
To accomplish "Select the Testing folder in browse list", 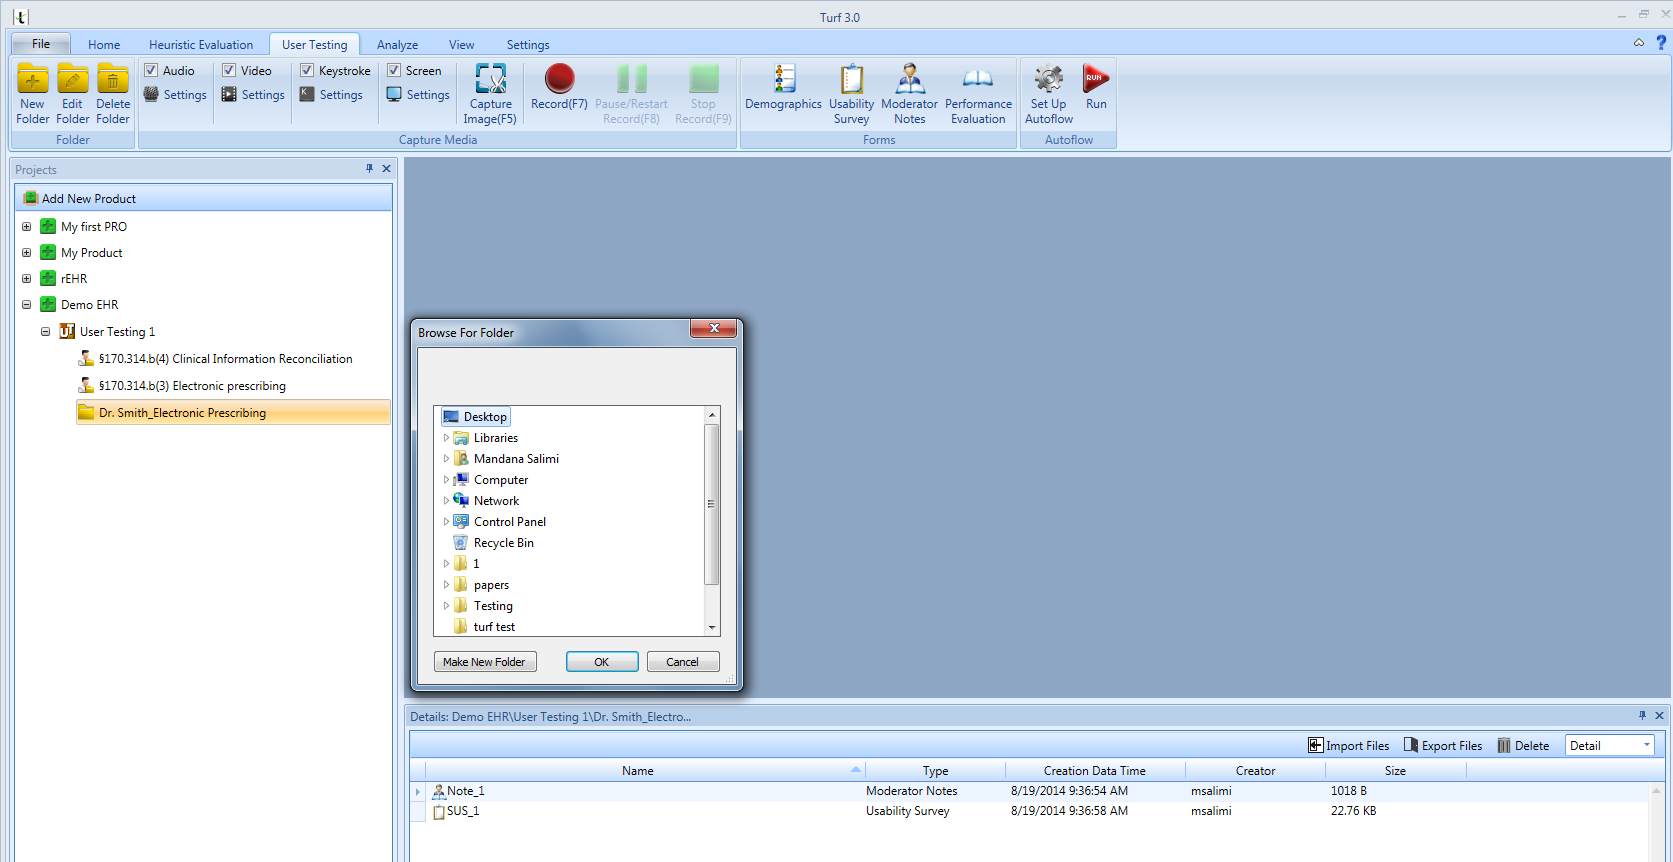I will [493, 606].
